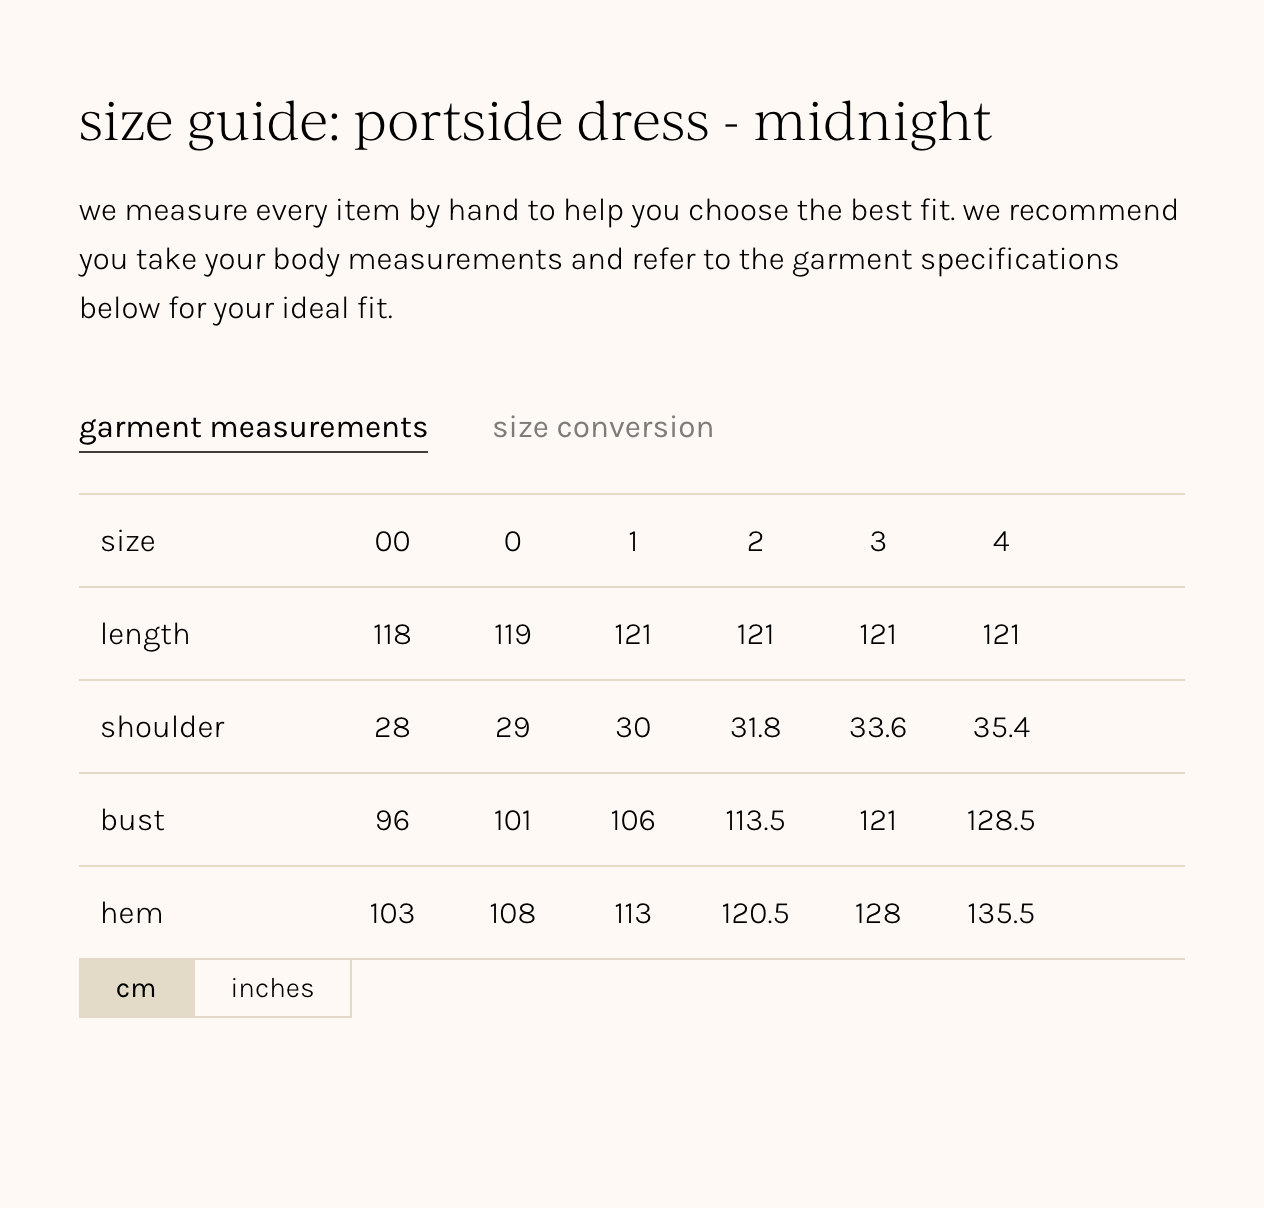Click the size guide heading
Viewport: 1264px width, 1208px height.
(x=535, y=121)
